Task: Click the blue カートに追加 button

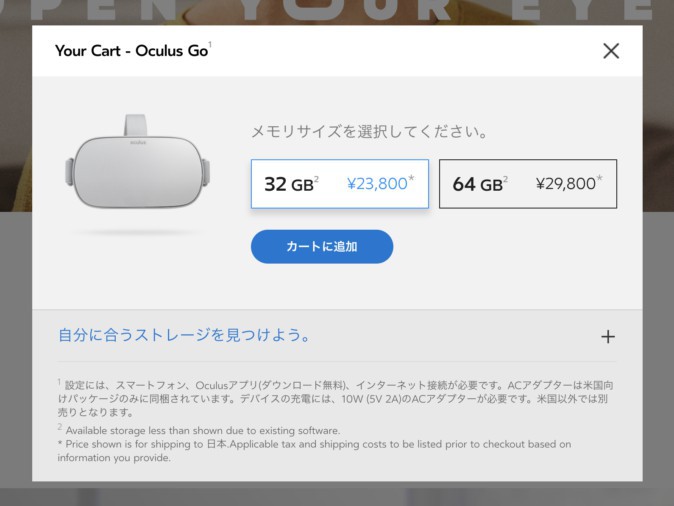Action: [321, 246]
